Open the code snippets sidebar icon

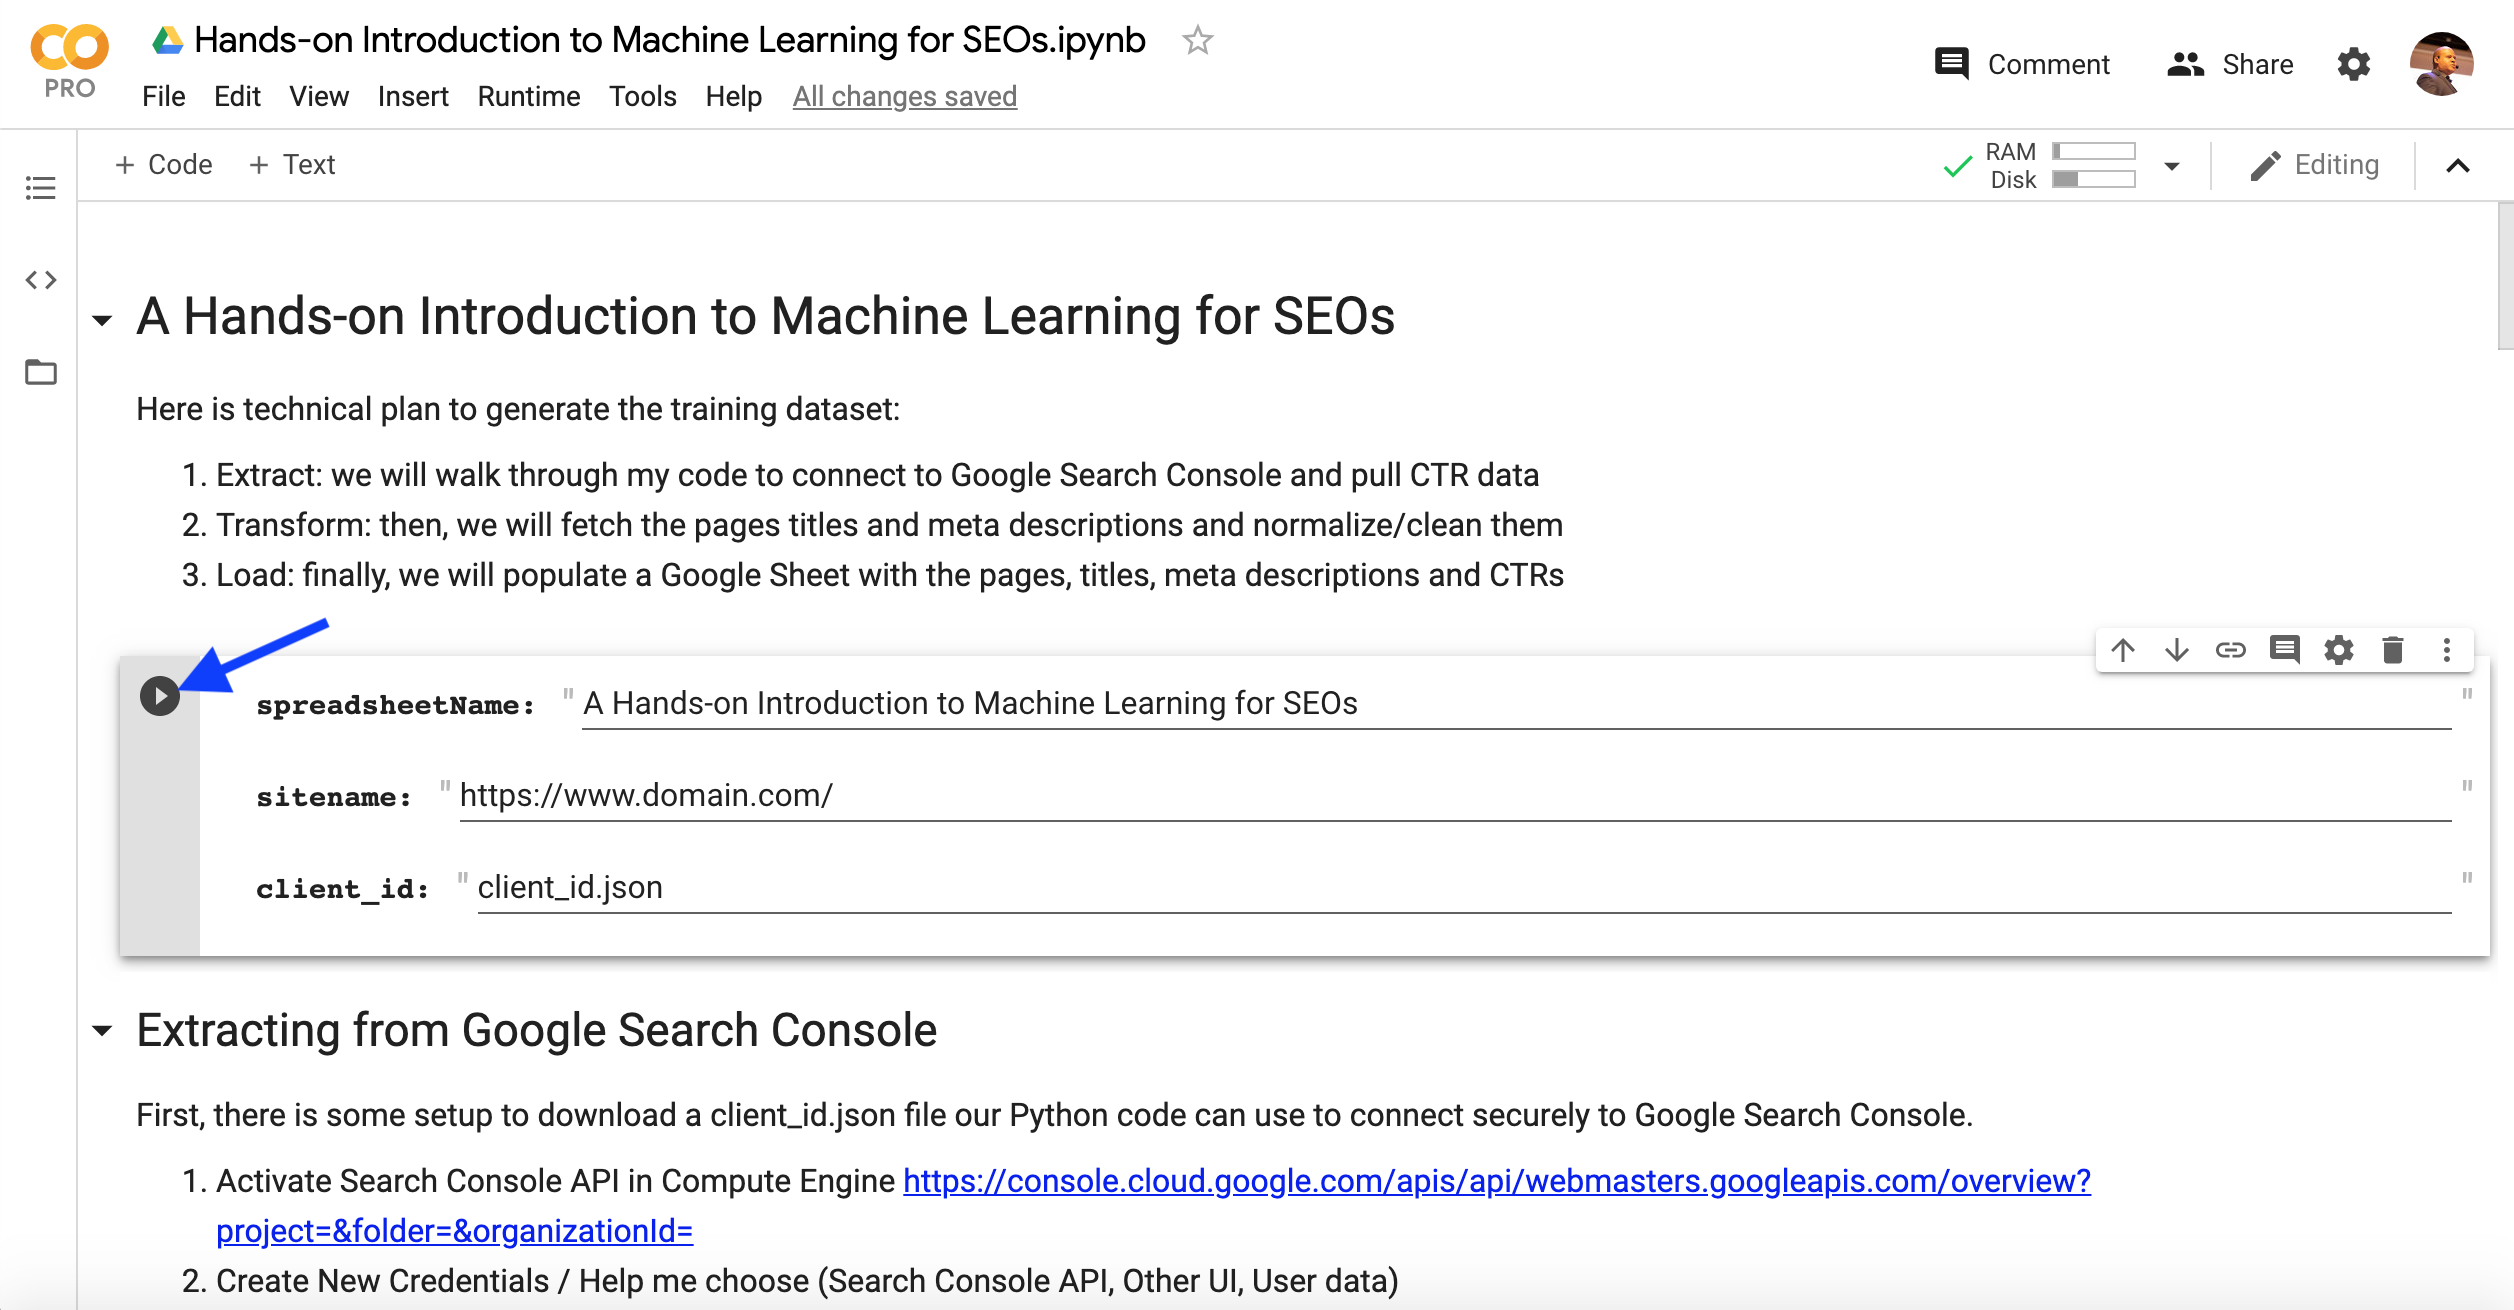[41, 280]
